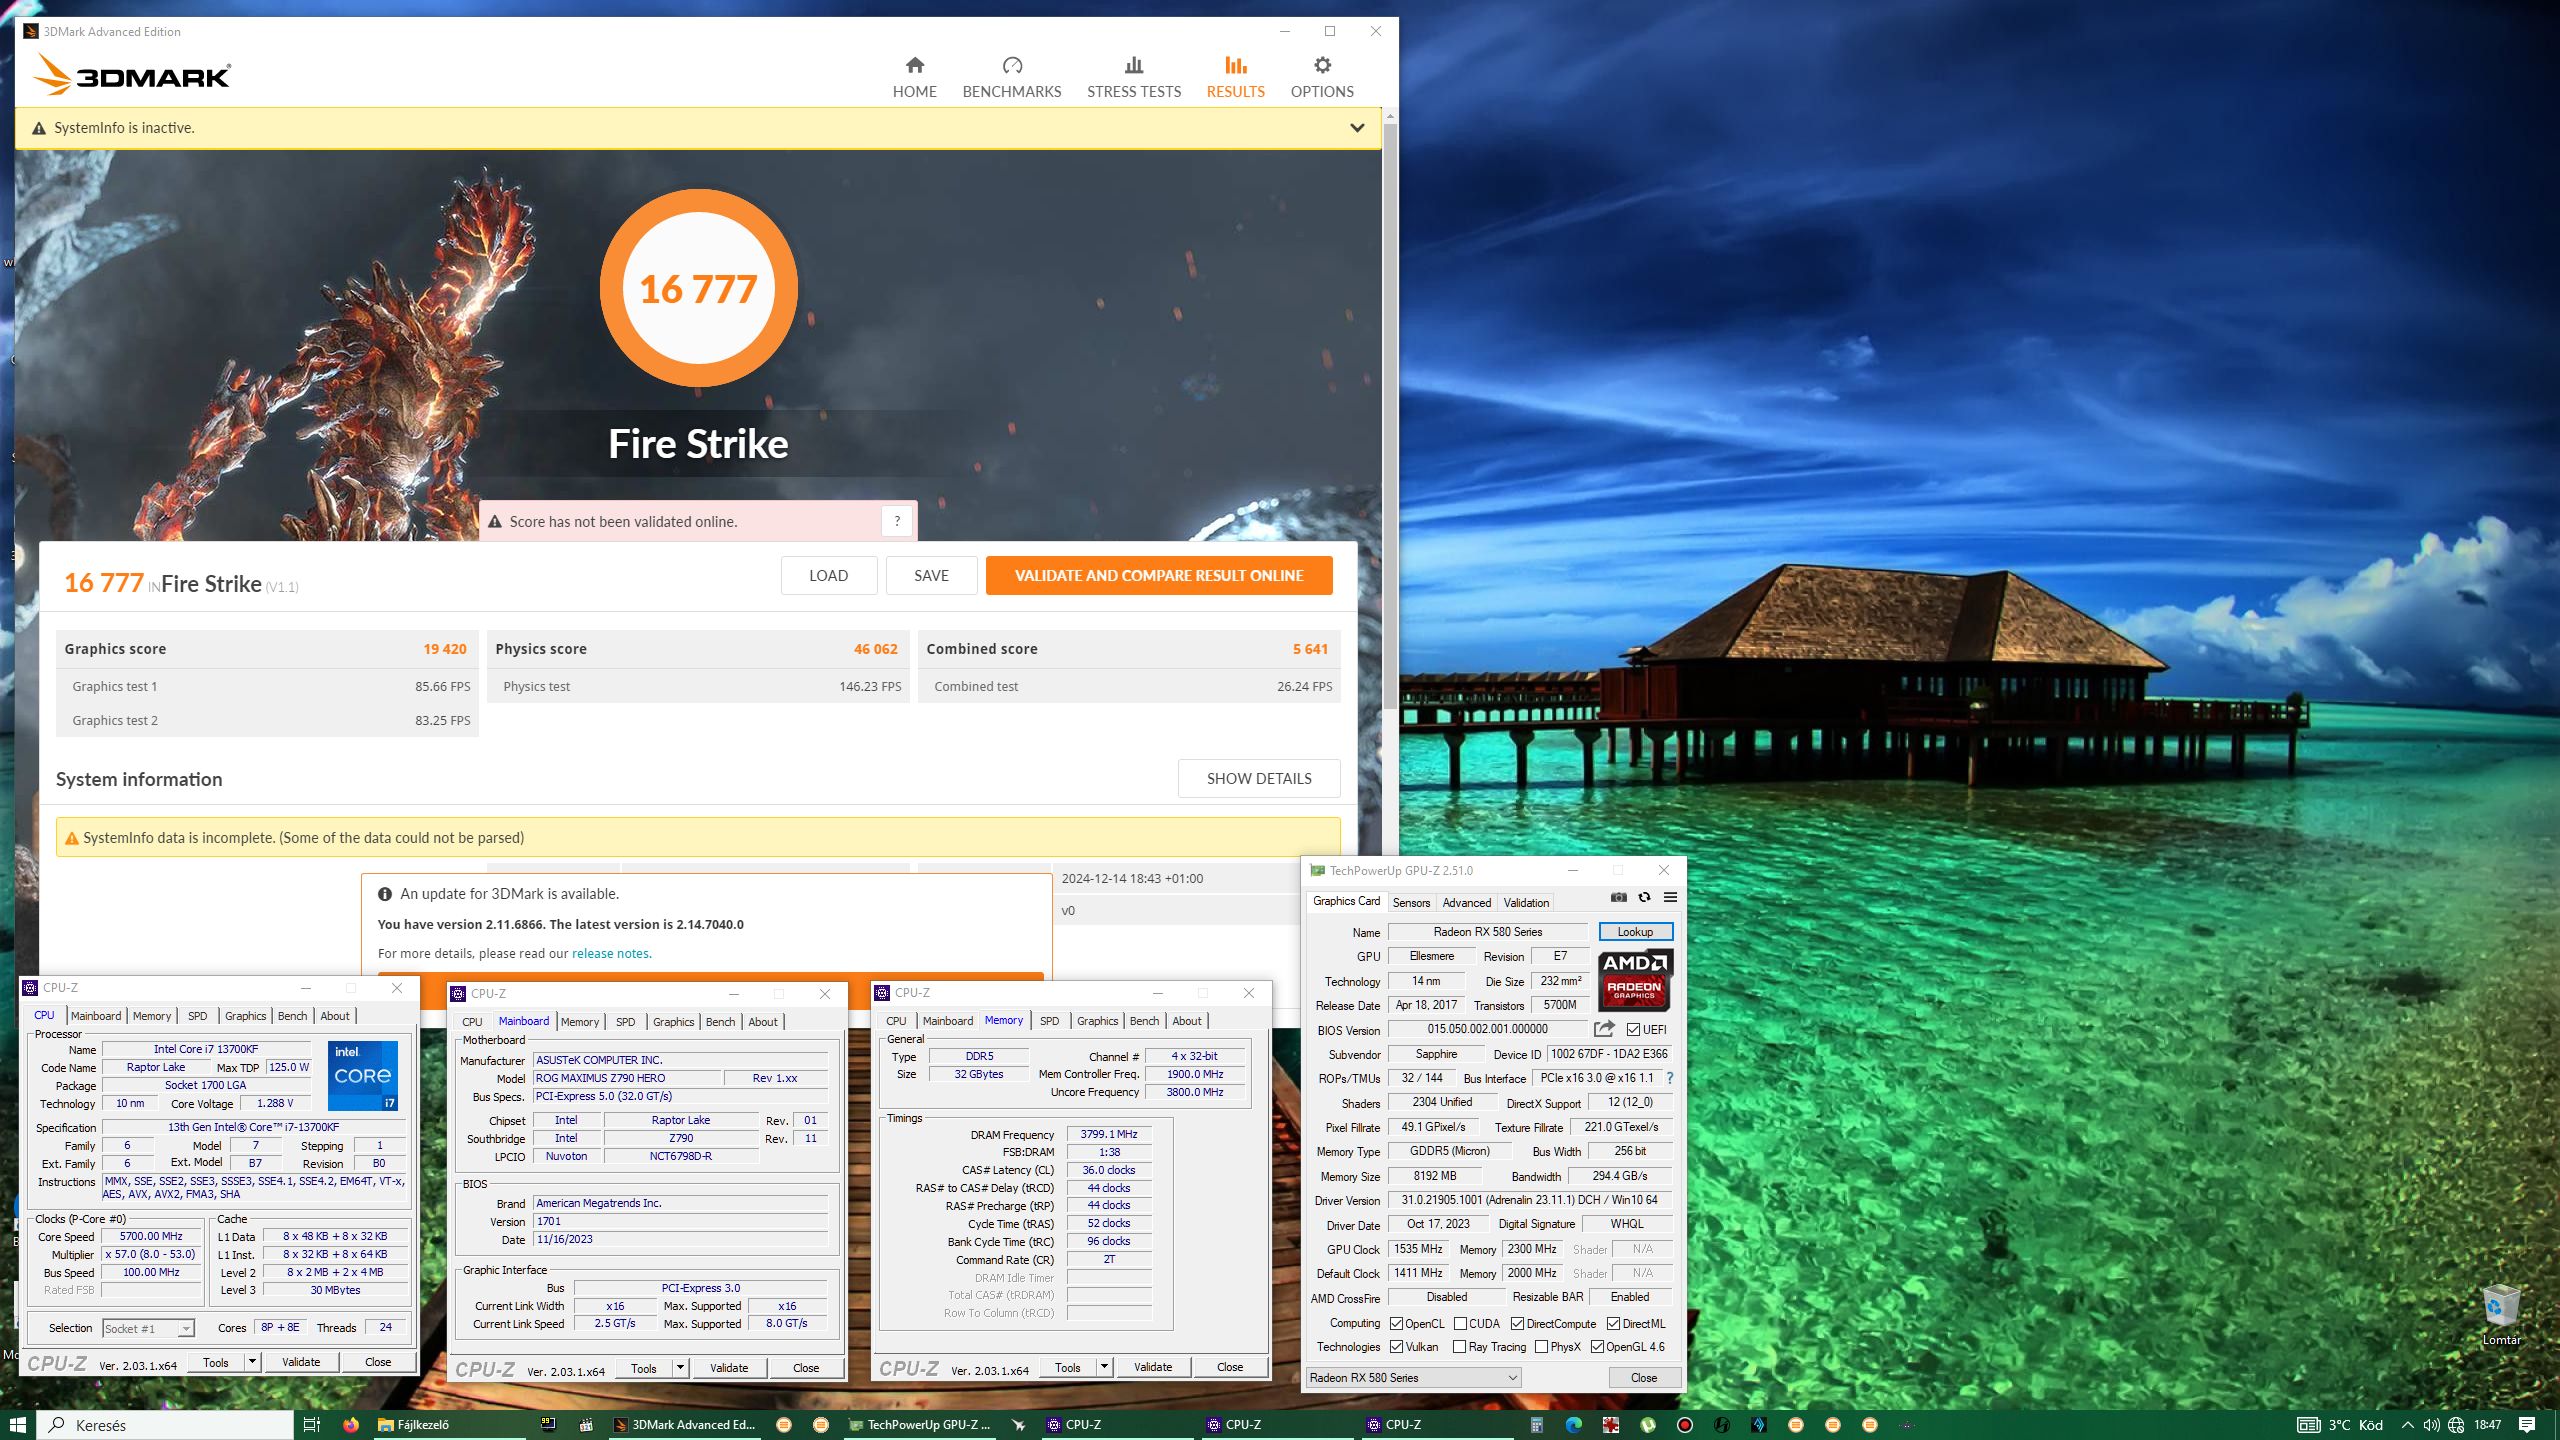Image resolution: width=2560 pixels, height=1440 pixels.
Task: Open the network icon in system tray
Action: (2456, 1425)
